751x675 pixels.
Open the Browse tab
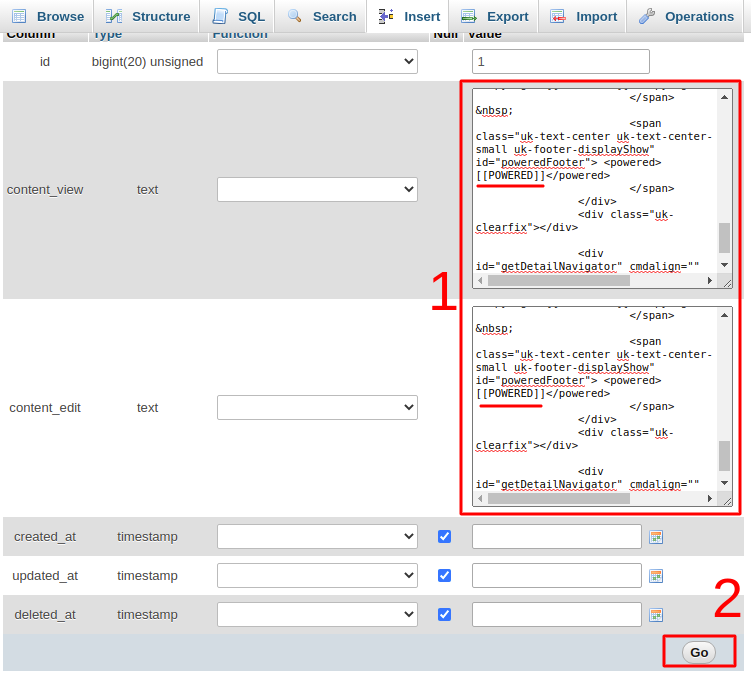coord(47,16)
